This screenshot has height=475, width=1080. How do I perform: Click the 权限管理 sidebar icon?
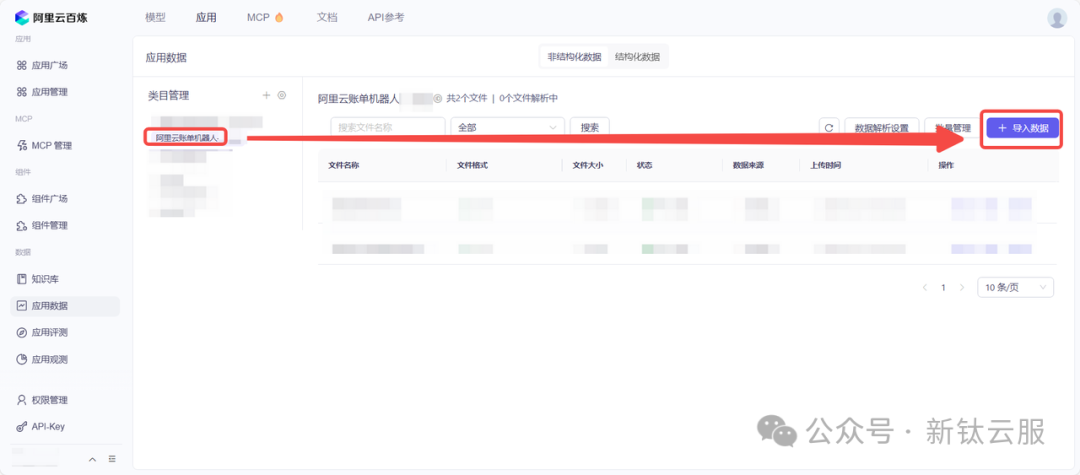click(x=21, y=400)
